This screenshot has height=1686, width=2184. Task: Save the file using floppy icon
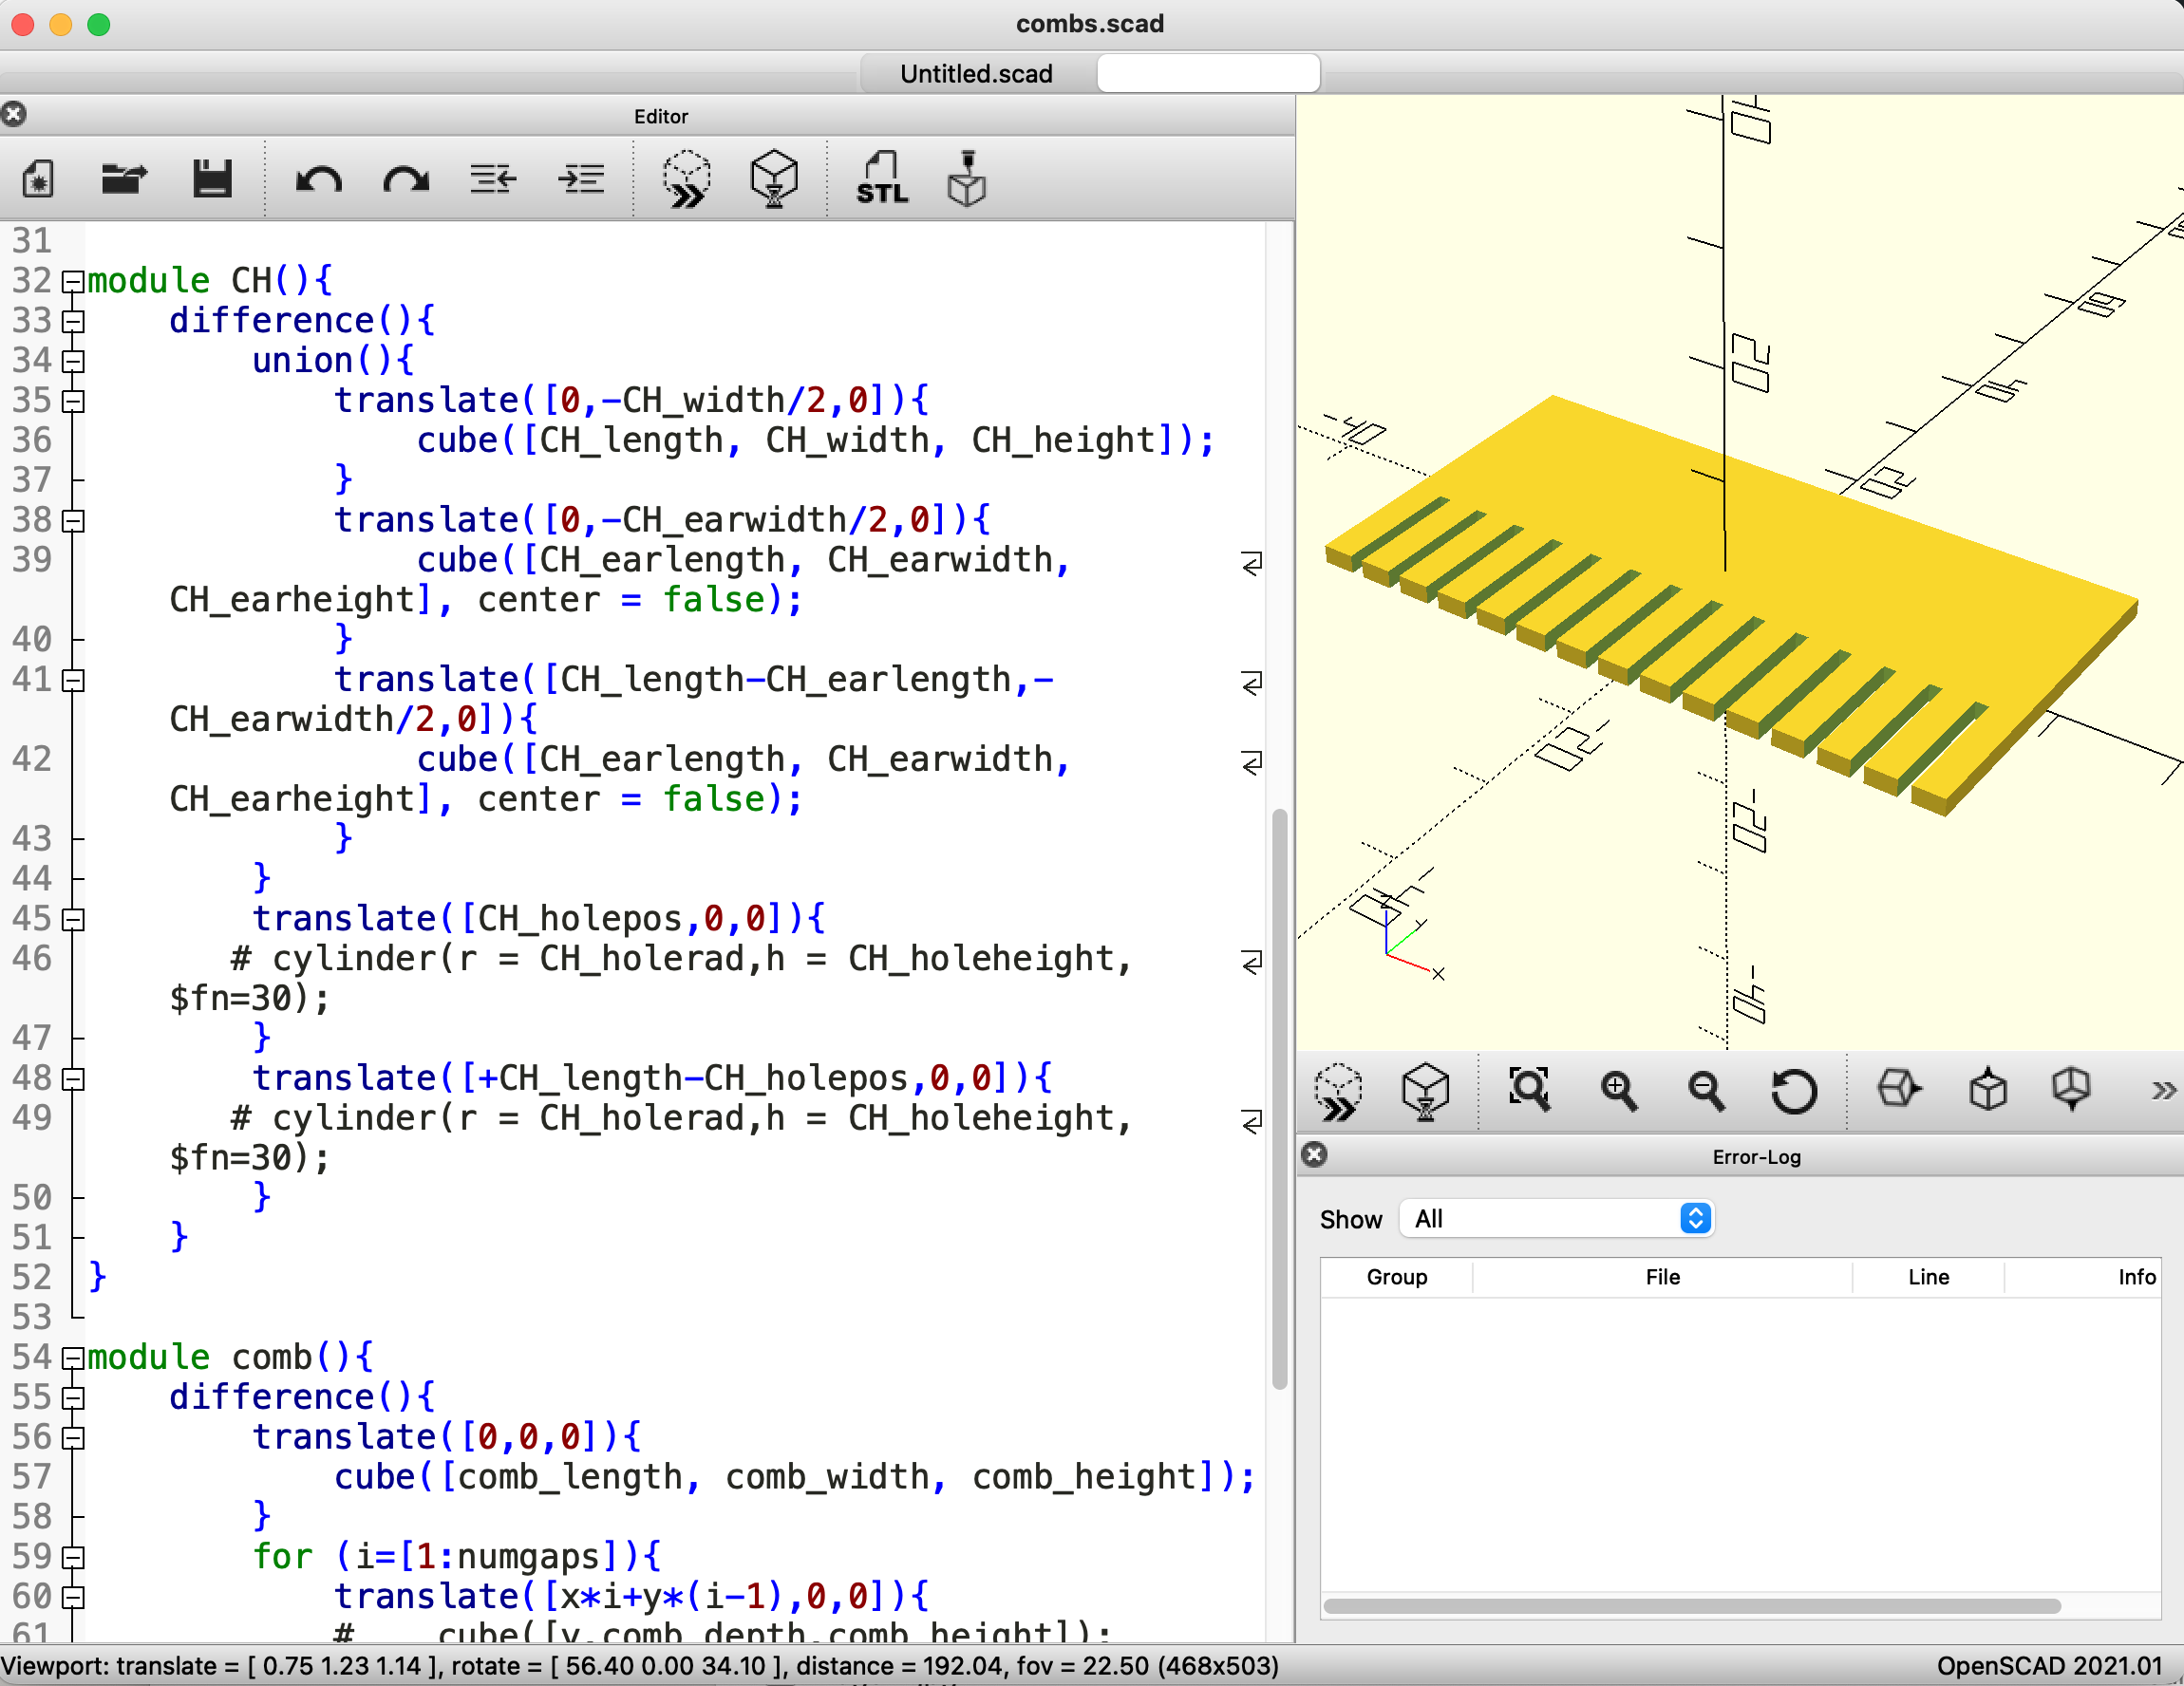[212, 180]
